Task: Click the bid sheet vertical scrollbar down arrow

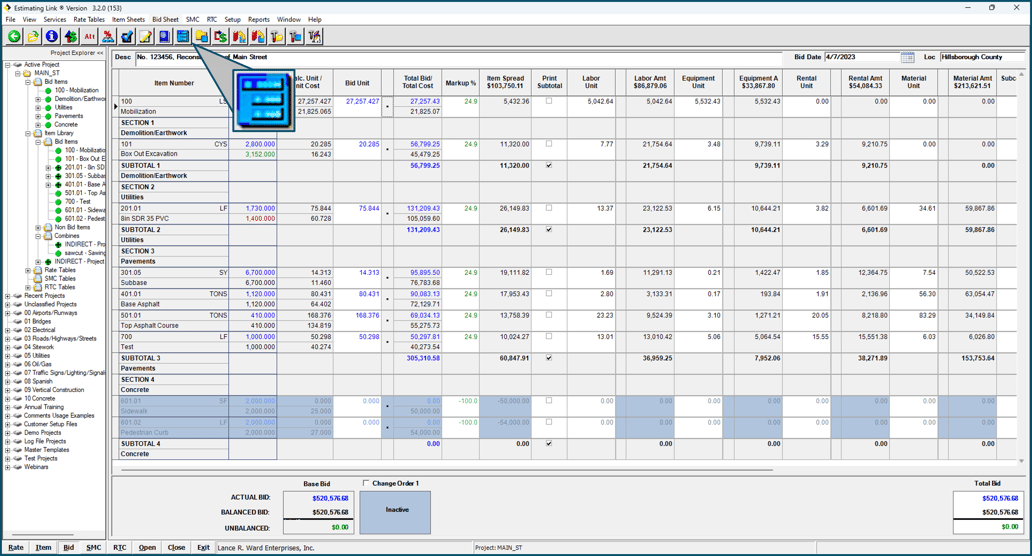Action: 1021,461
